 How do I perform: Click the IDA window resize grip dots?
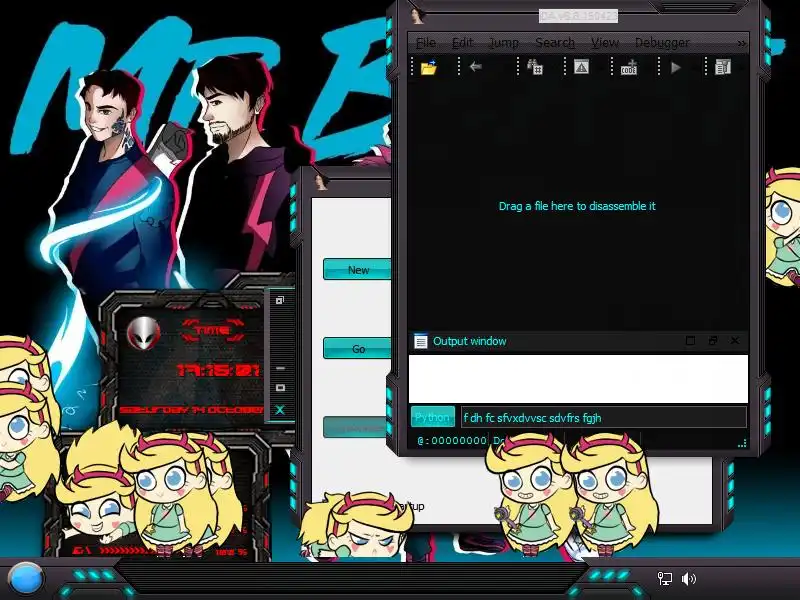click(x=742, y=443)
